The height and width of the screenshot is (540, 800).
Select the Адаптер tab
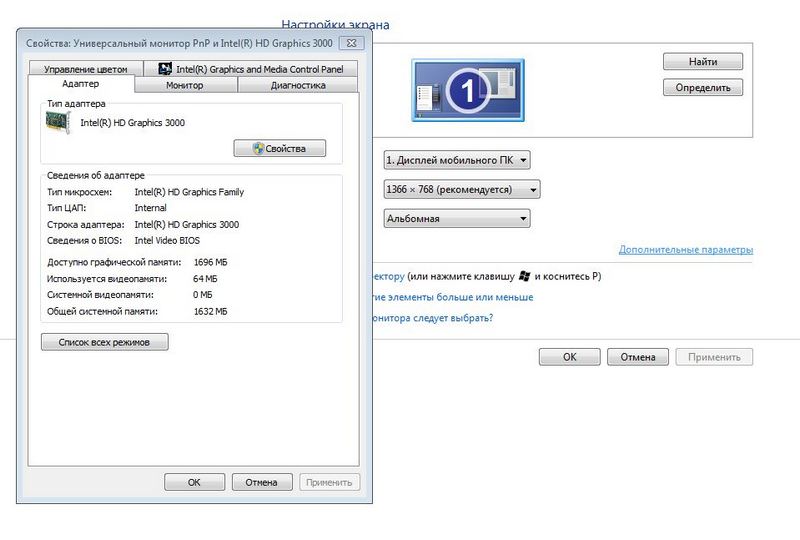81,85
